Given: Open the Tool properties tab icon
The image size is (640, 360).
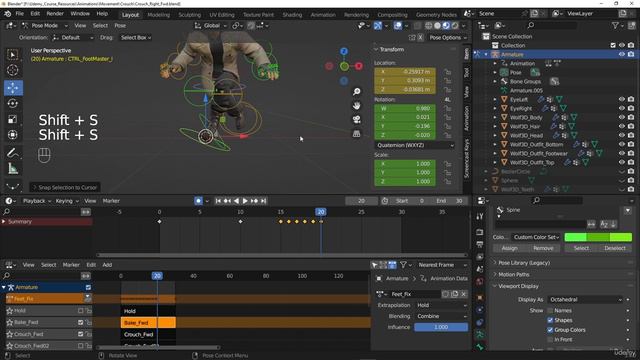Looking at the screenshot, I should pos(480,216).
